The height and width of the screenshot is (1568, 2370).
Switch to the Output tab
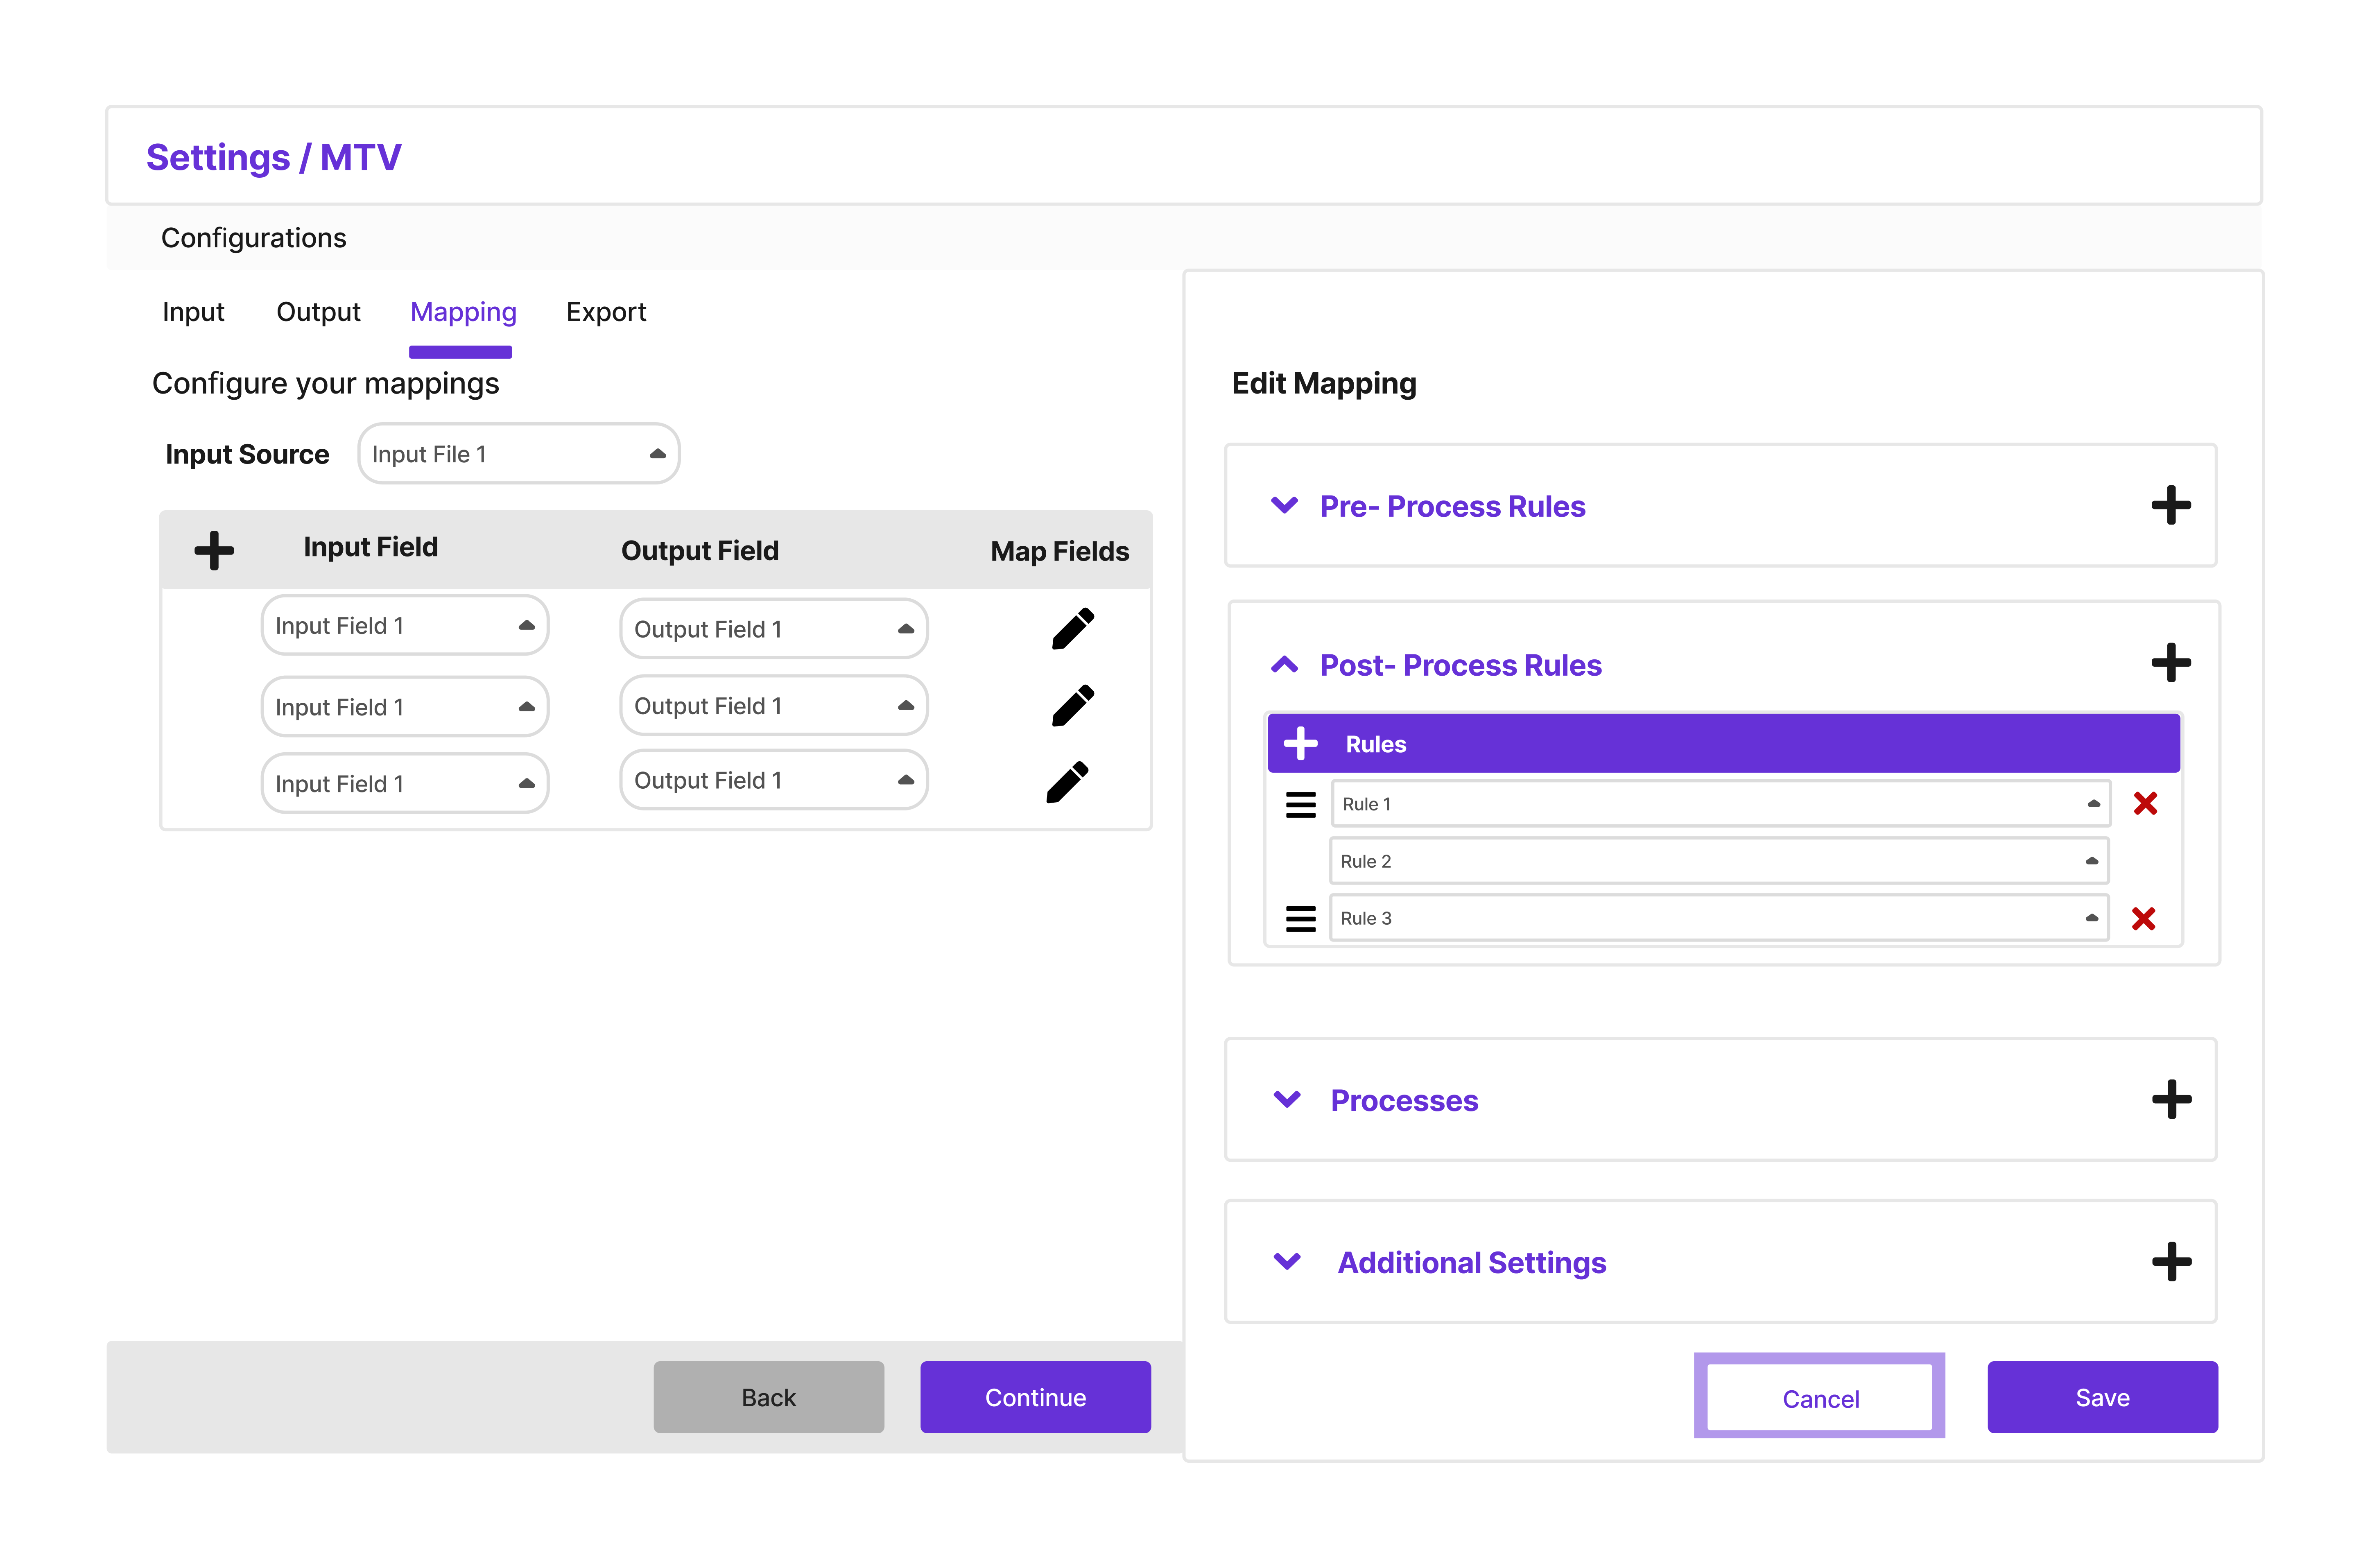(318, 312)
